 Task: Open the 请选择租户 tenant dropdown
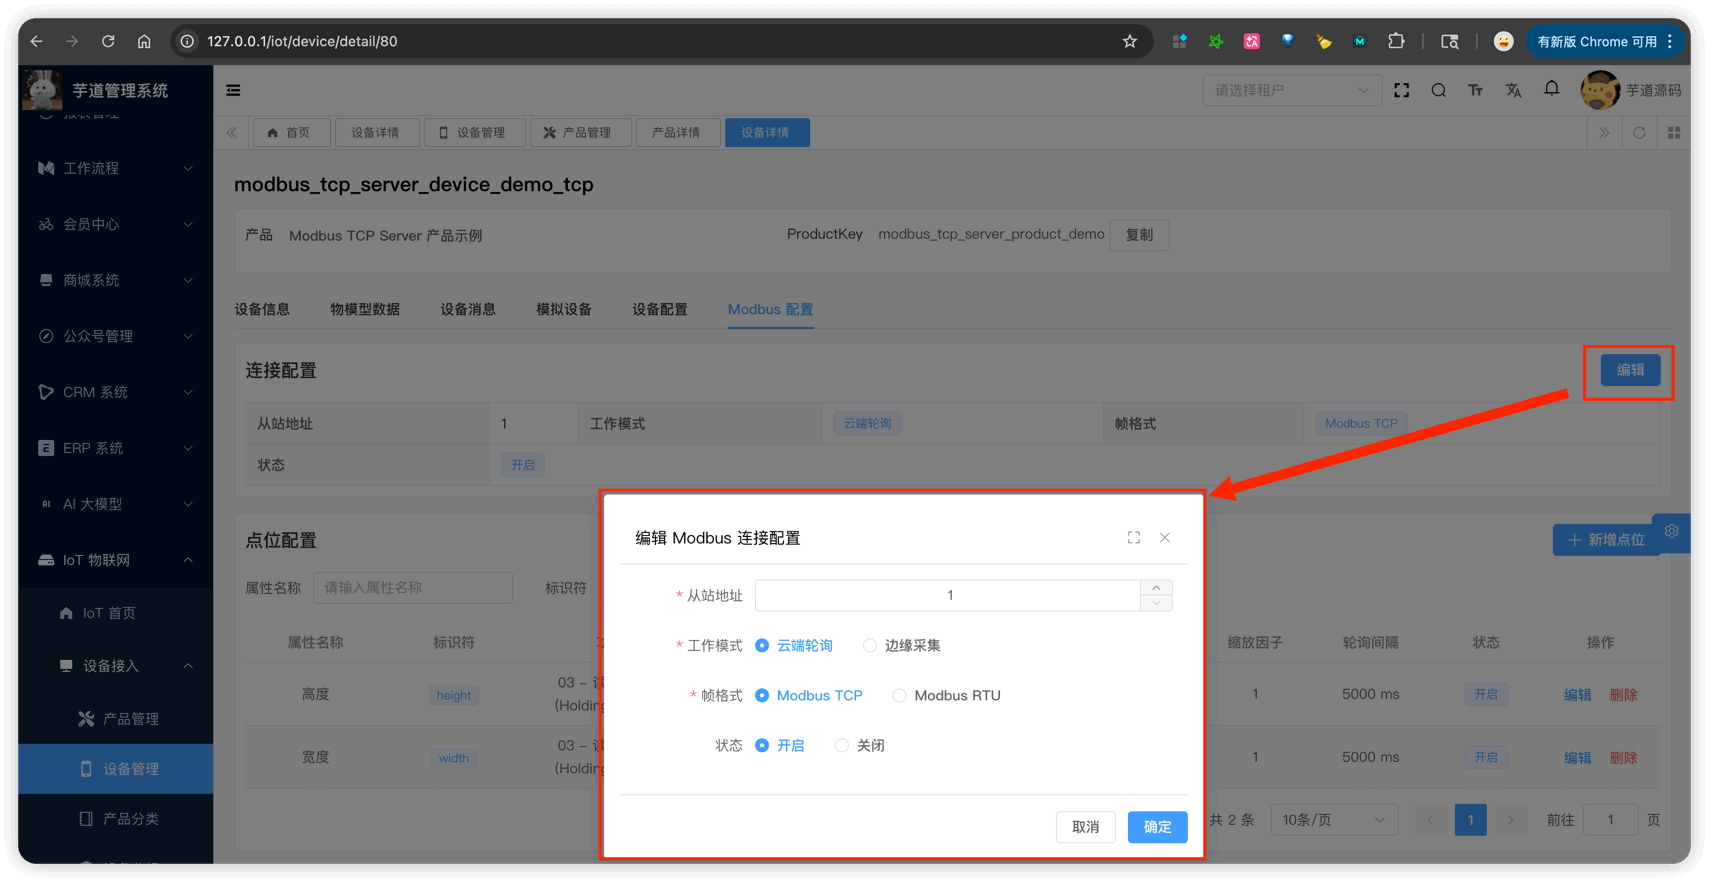pyautogui.click(x=1291, y=90)
